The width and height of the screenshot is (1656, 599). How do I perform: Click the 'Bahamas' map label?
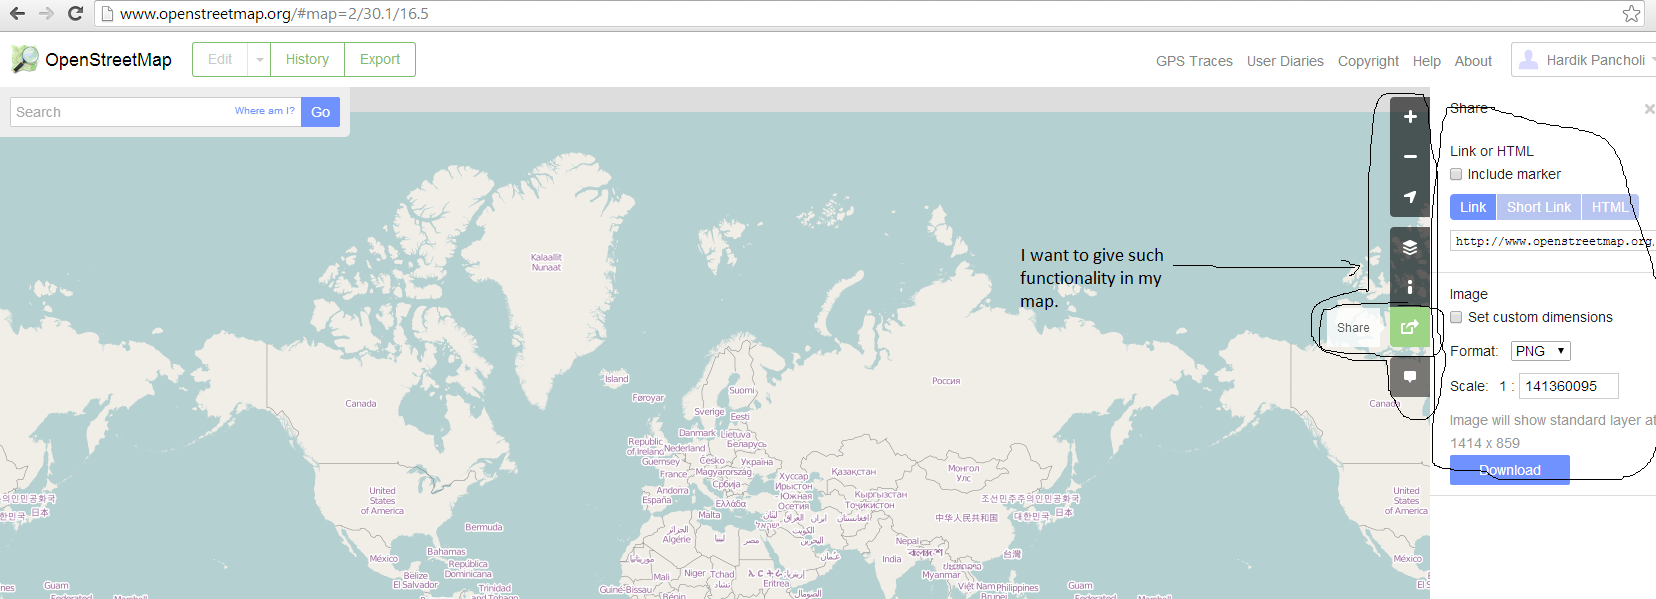click(x=446, y=551)
